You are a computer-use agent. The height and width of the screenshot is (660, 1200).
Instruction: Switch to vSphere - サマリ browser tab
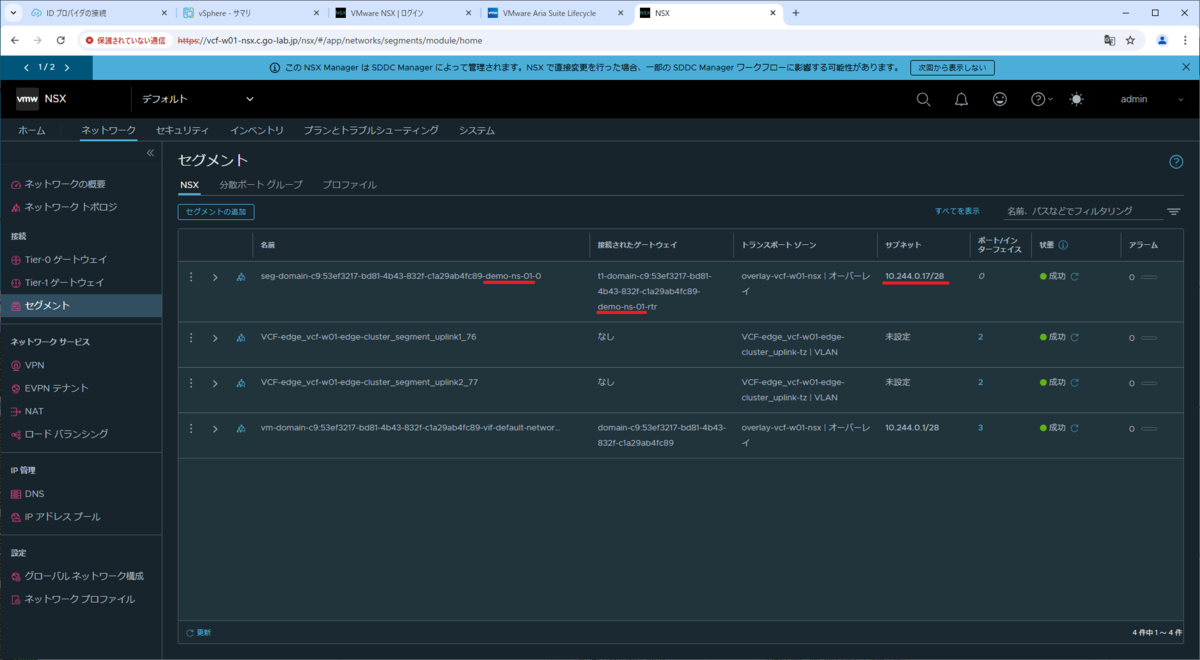pos(251,13)
